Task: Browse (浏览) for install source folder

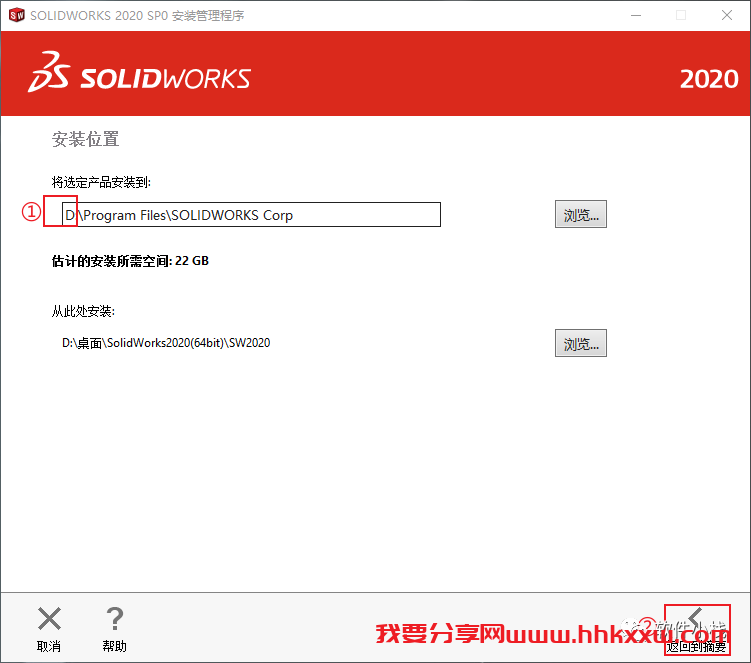Action: tap(580, 343)
